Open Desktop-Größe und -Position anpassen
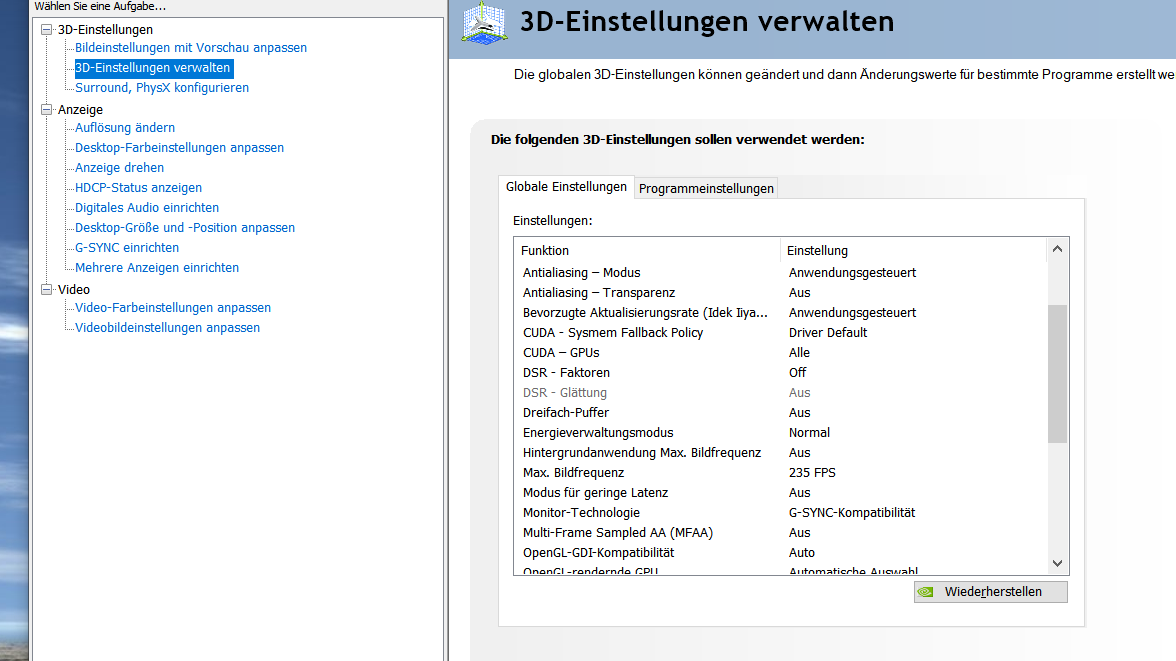This screenshot has width=1176, height=661. coord(184,228)
